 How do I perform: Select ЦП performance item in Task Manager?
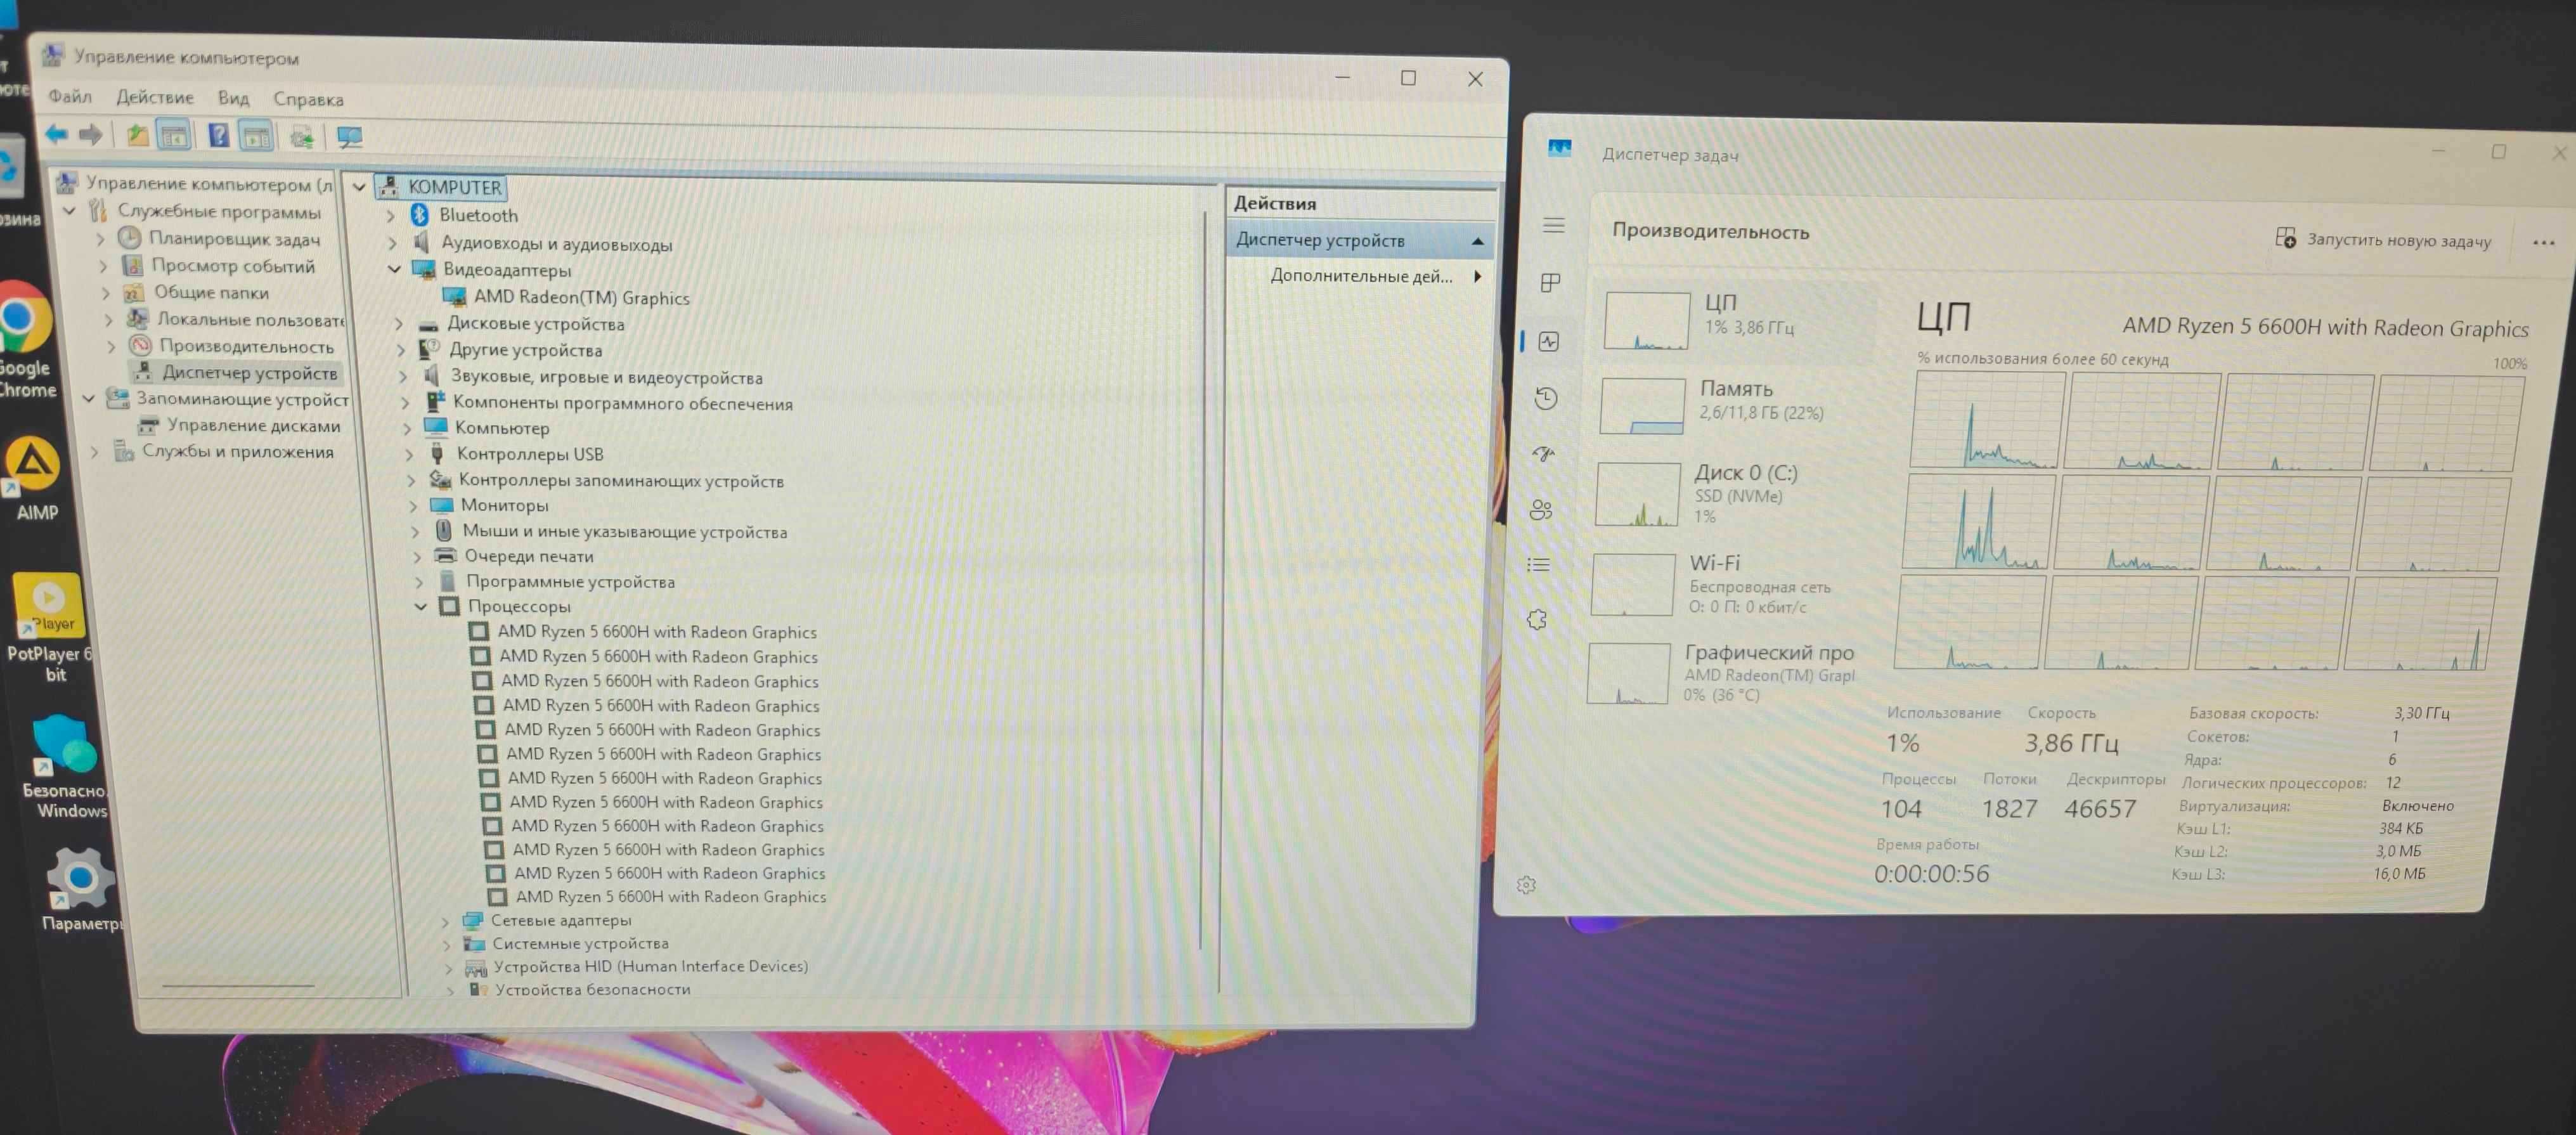point(1738,319)
